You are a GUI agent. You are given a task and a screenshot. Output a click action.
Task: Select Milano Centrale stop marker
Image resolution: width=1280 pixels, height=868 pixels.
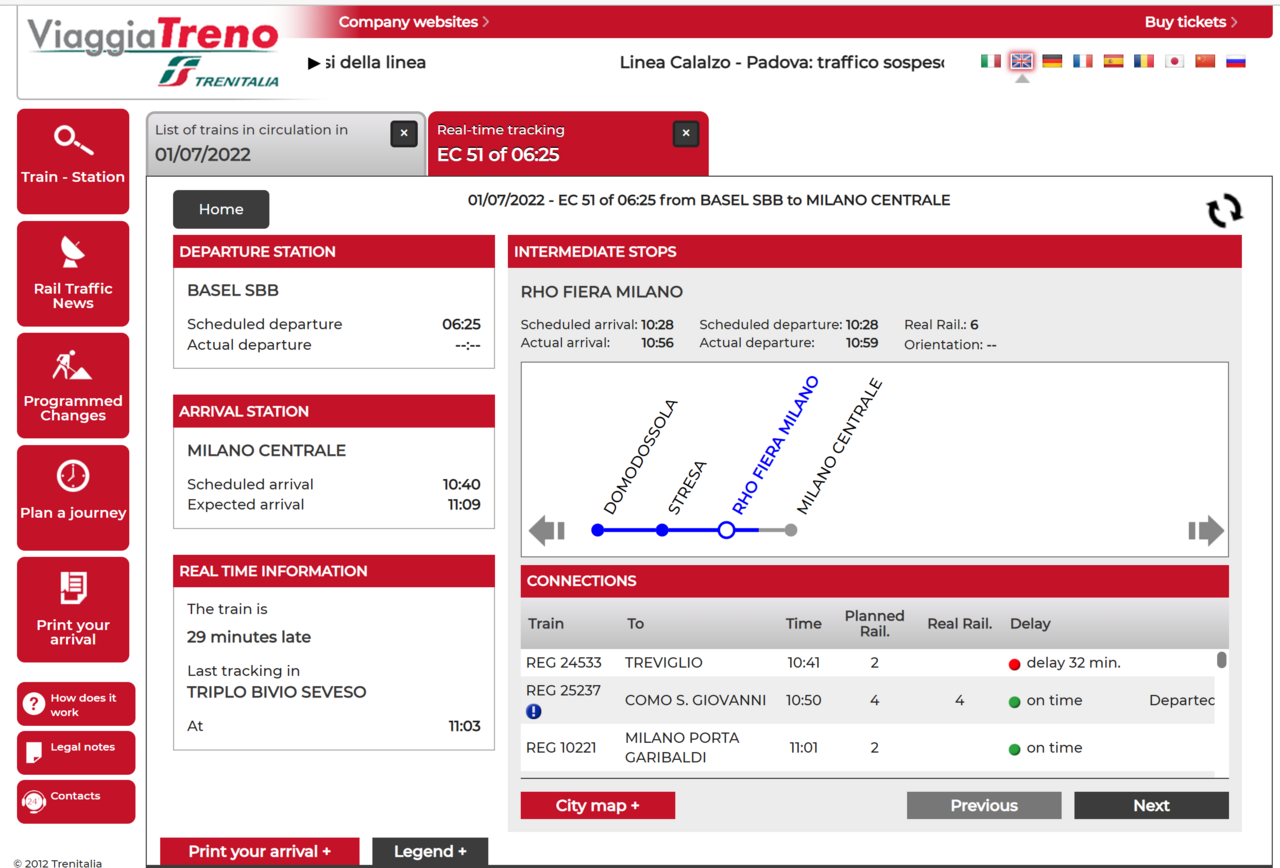click(791, 530)
